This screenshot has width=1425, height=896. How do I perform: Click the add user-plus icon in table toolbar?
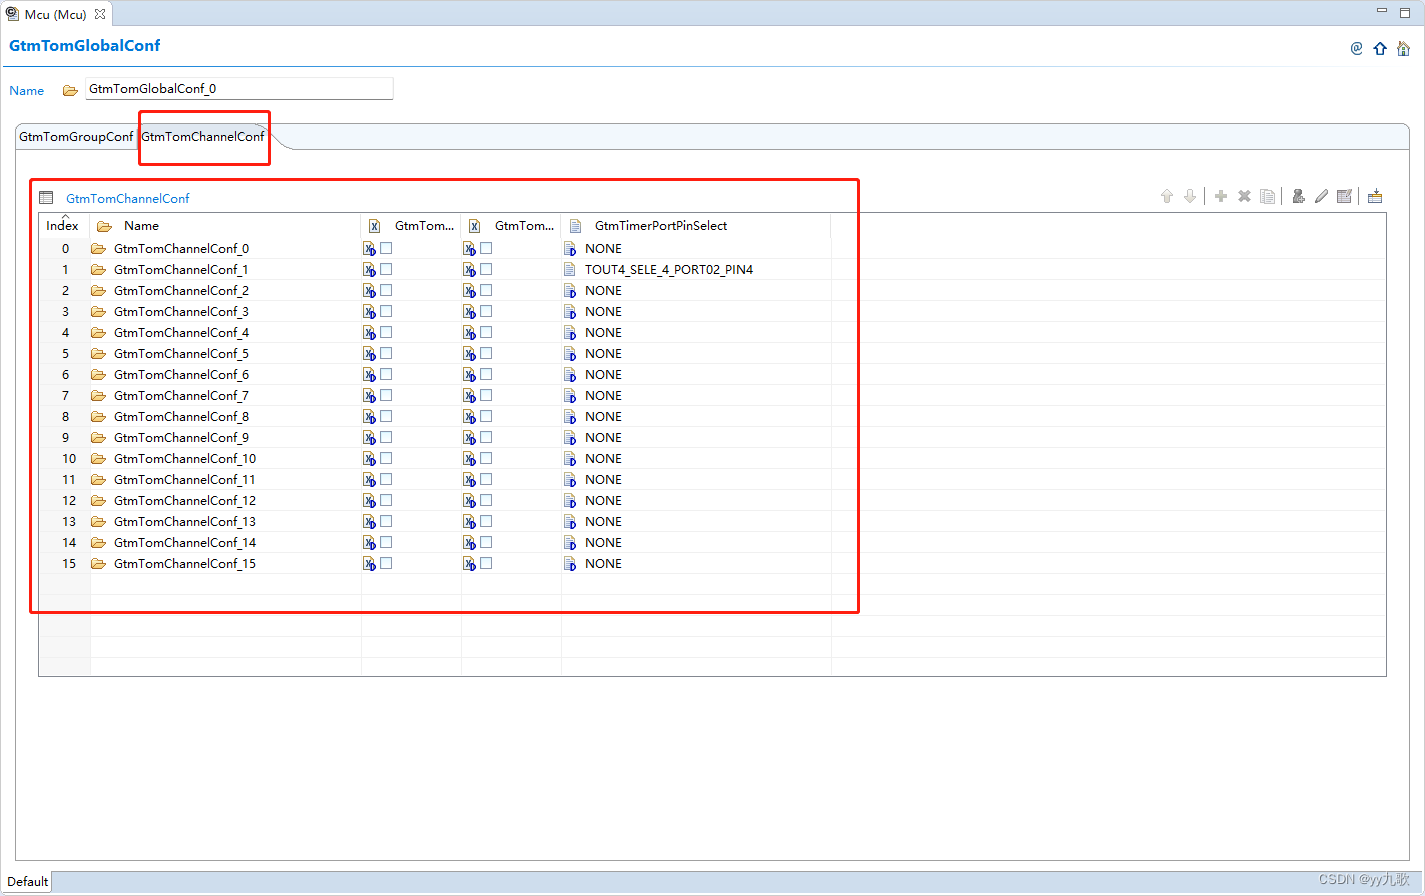(x=1298, y=196)
